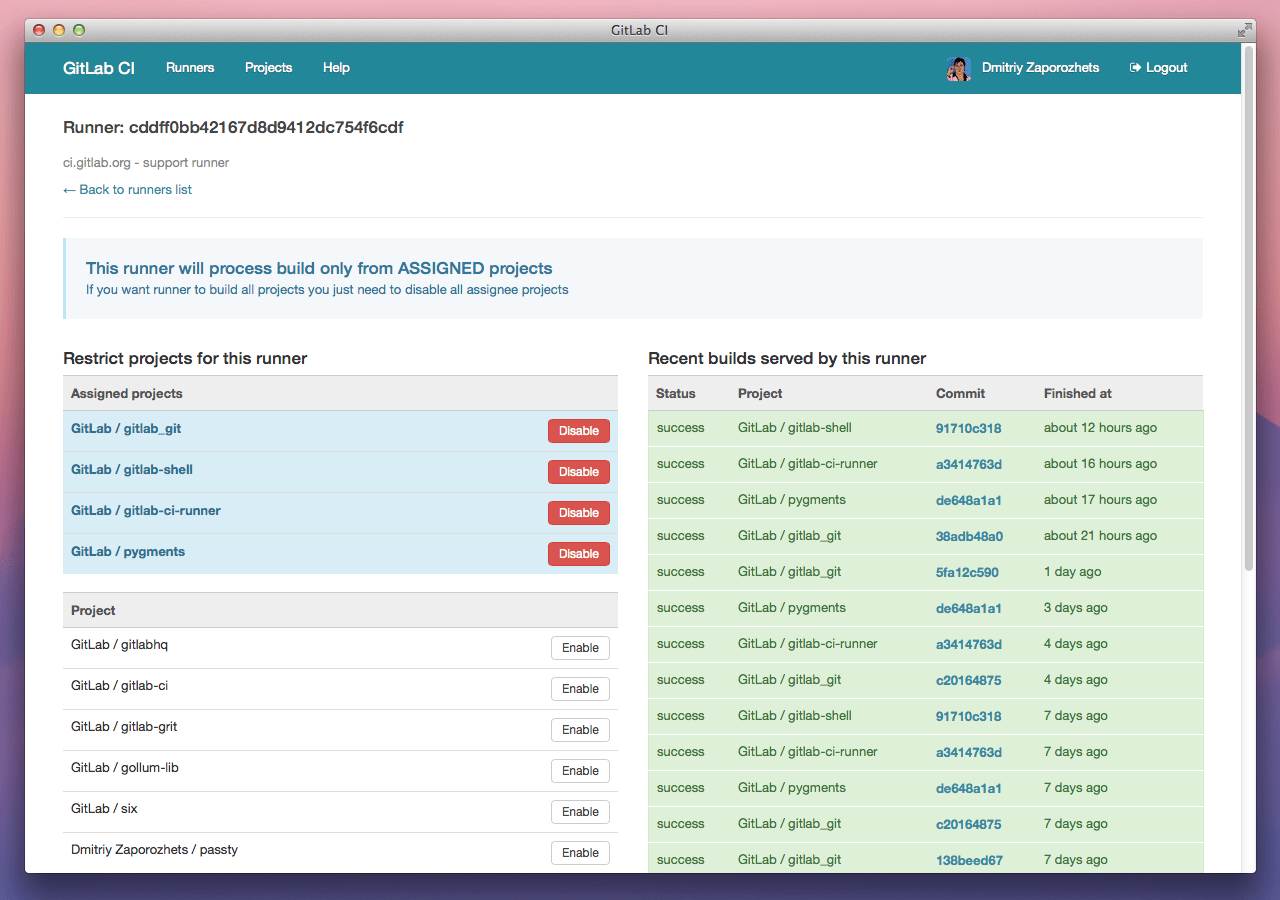This screenshot has width=1280, height=900.
Task: Disable the GitLab / pygments assigned project
Action: click(578, 553)
